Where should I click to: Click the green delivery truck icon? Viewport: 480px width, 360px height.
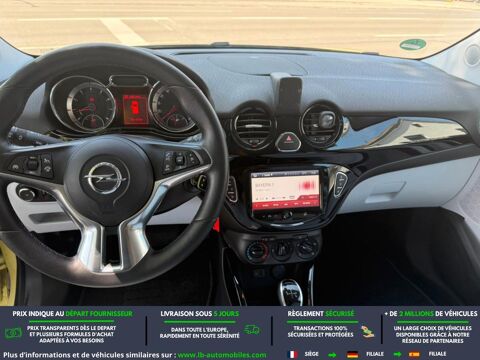(x=252, y=330)
